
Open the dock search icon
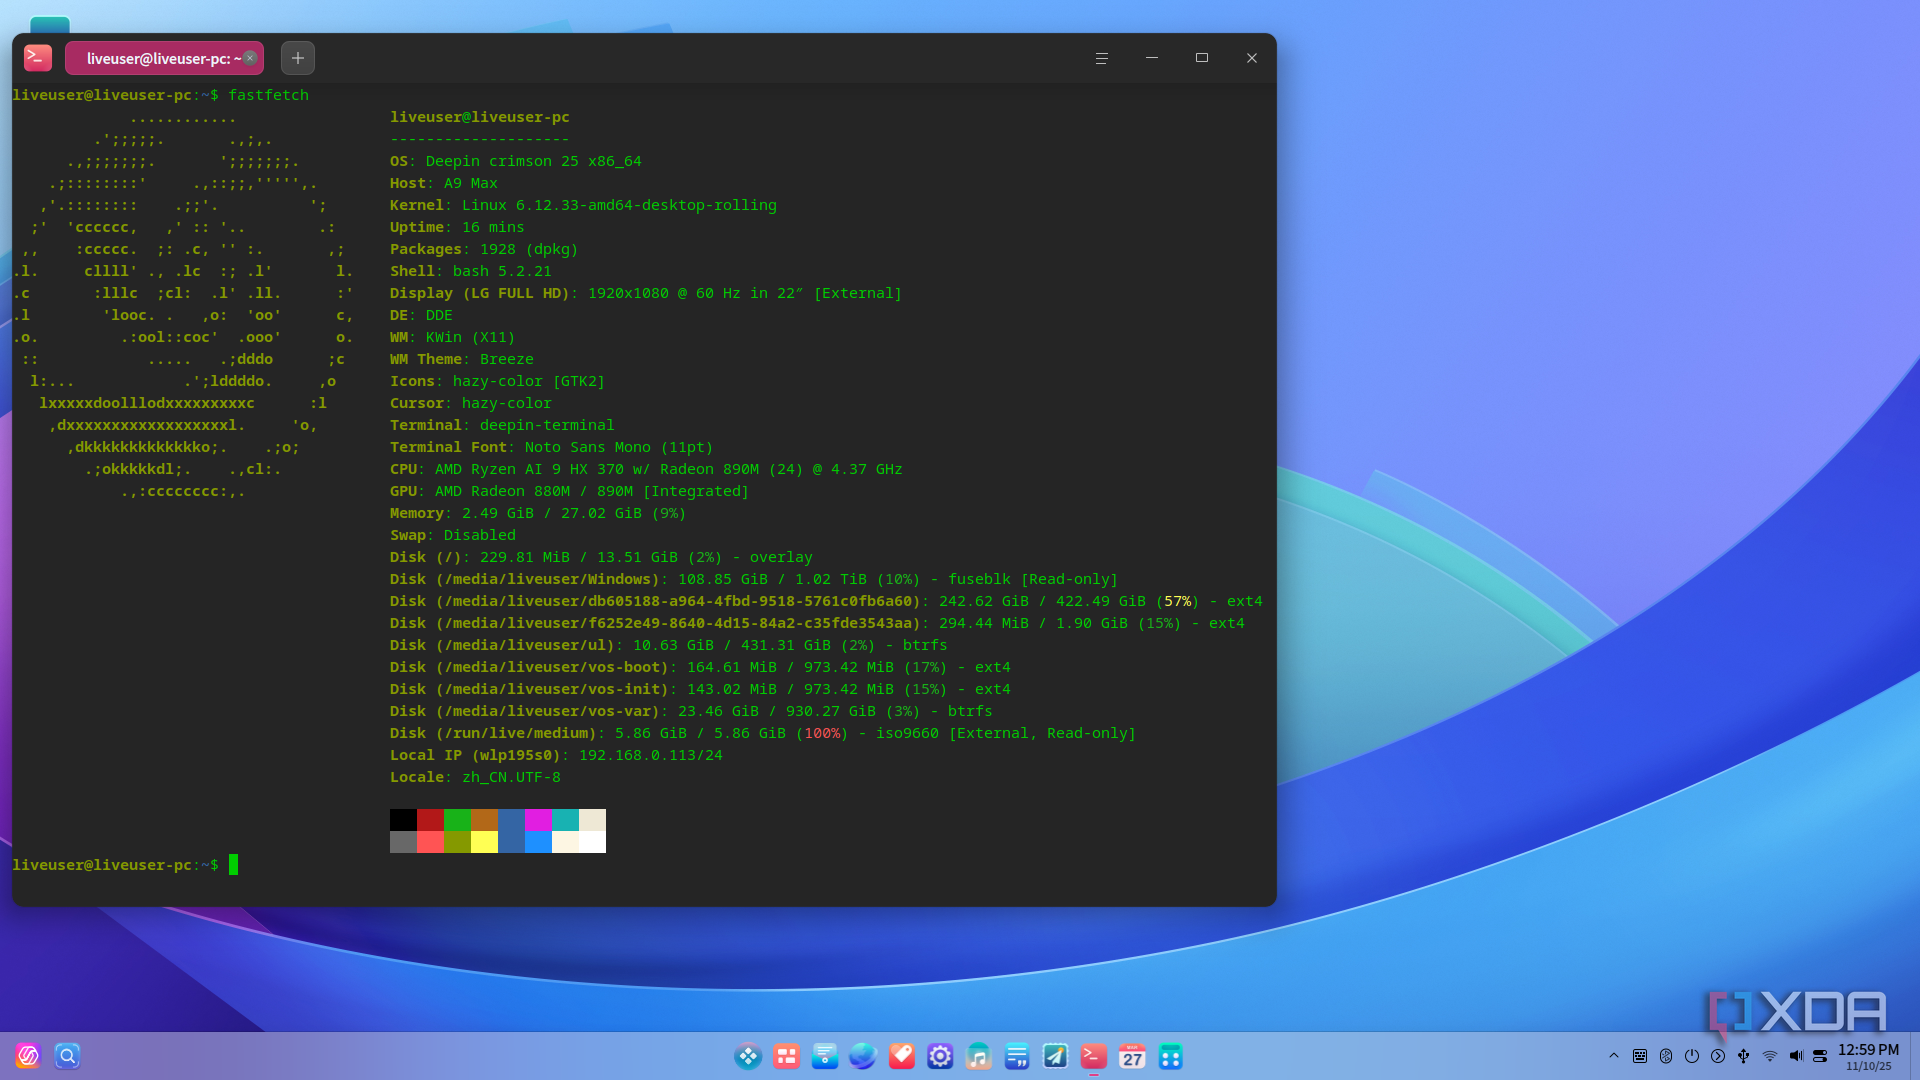(67, 1056)
